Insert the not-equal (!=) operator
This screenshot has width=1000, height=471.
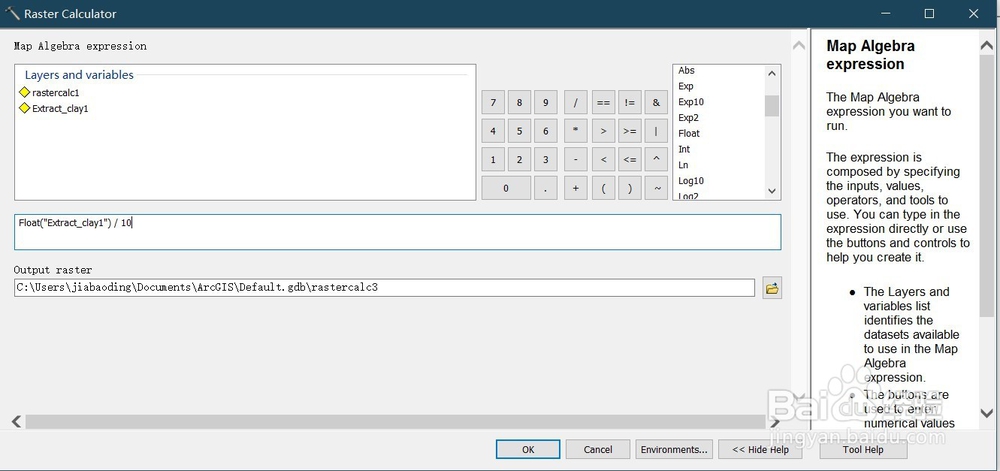click(x=629, y=102)
